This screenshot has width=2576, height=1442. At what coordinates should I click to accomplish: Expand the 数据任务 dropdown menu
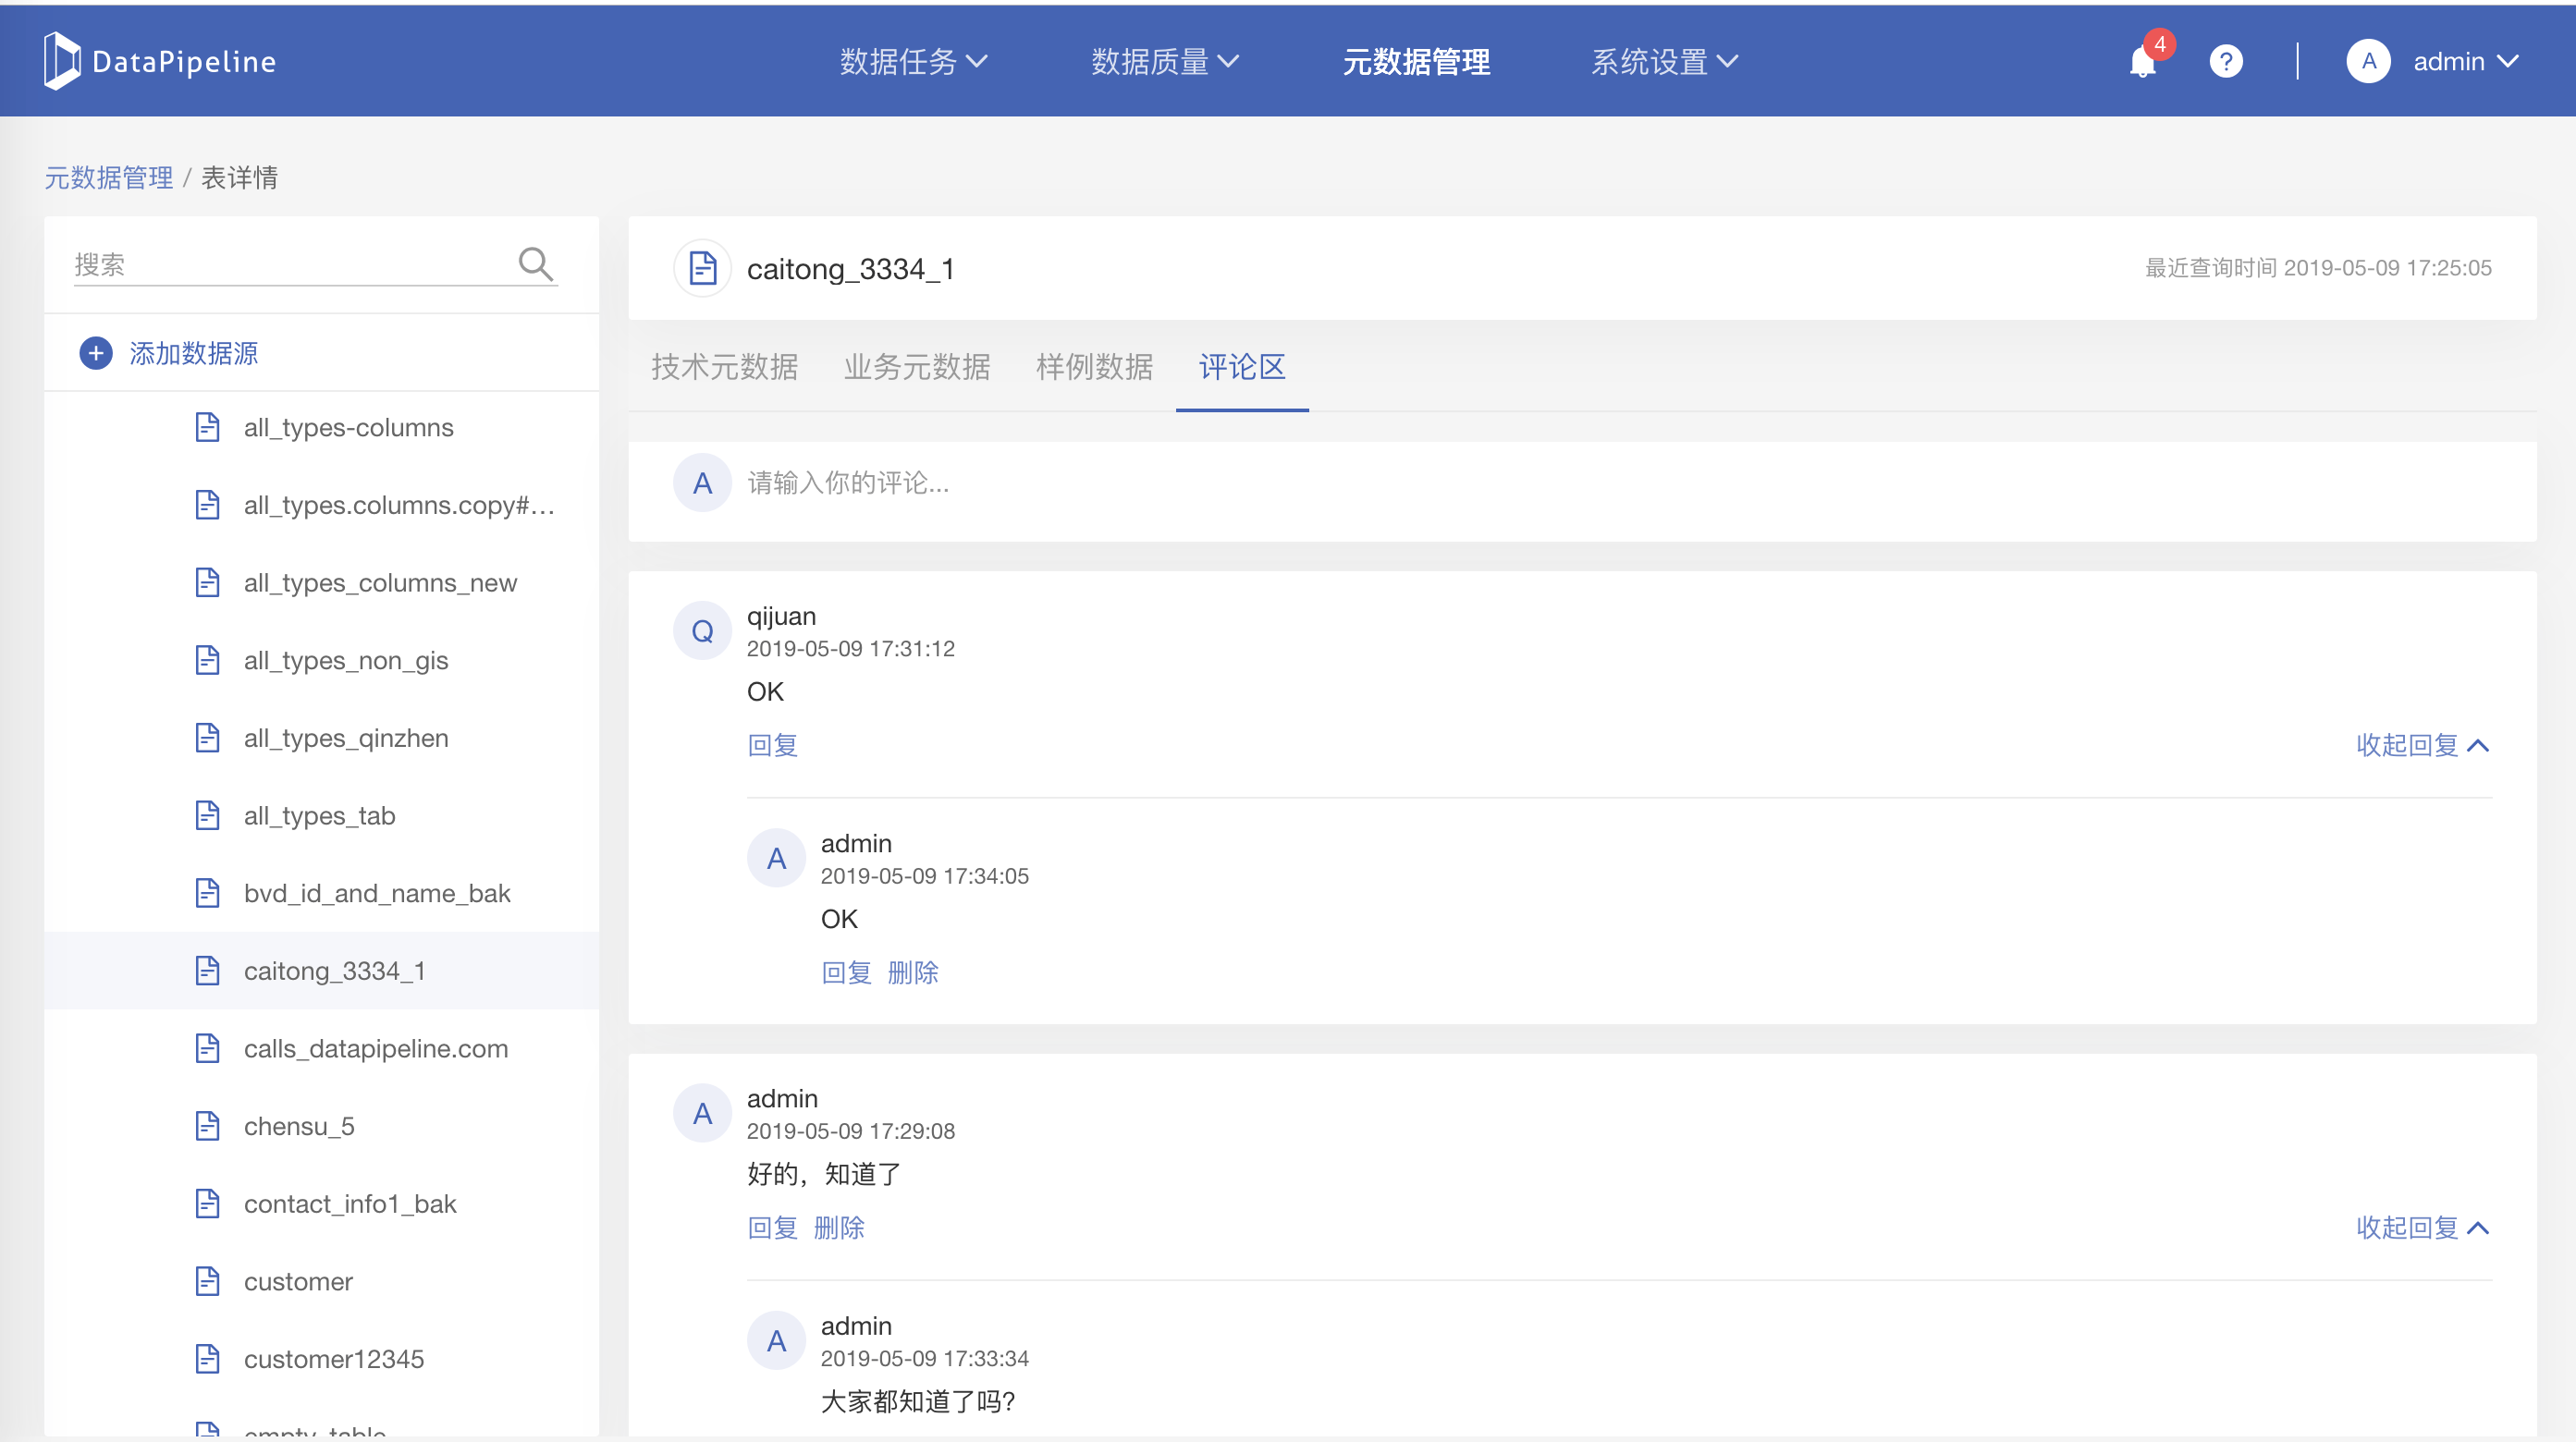(x=912, y=62)
